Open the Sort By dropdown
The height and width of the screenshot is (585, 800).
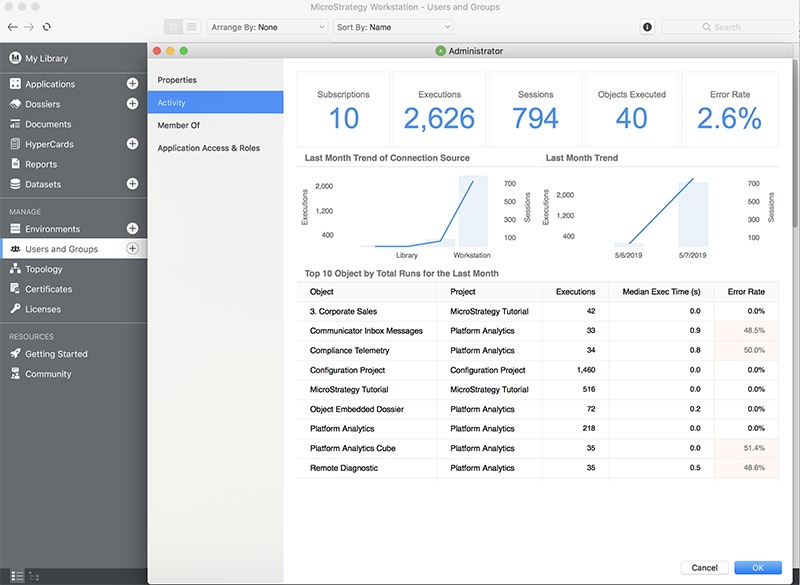tap(393, 27)
